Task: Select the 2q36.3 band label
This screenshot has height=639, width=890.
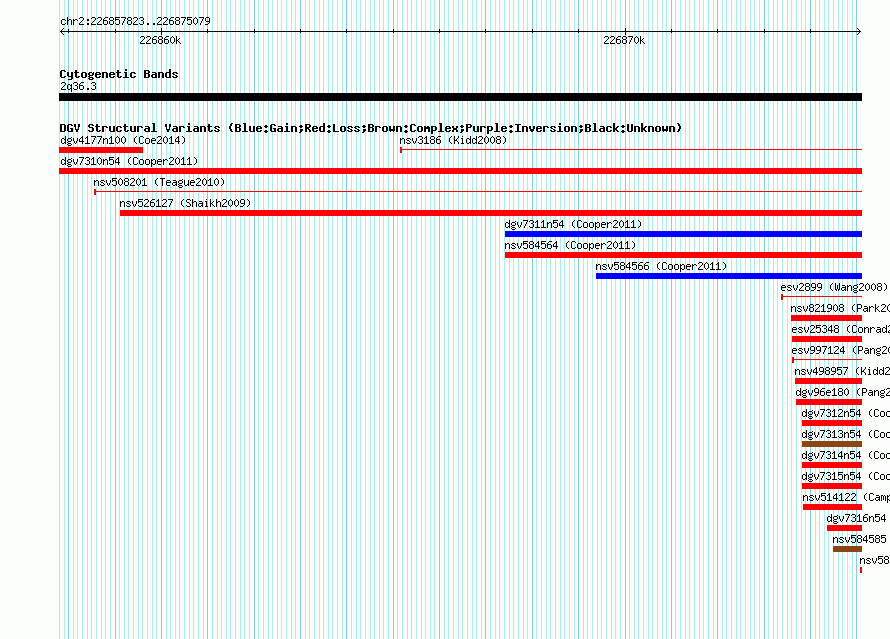Action: 78,86
